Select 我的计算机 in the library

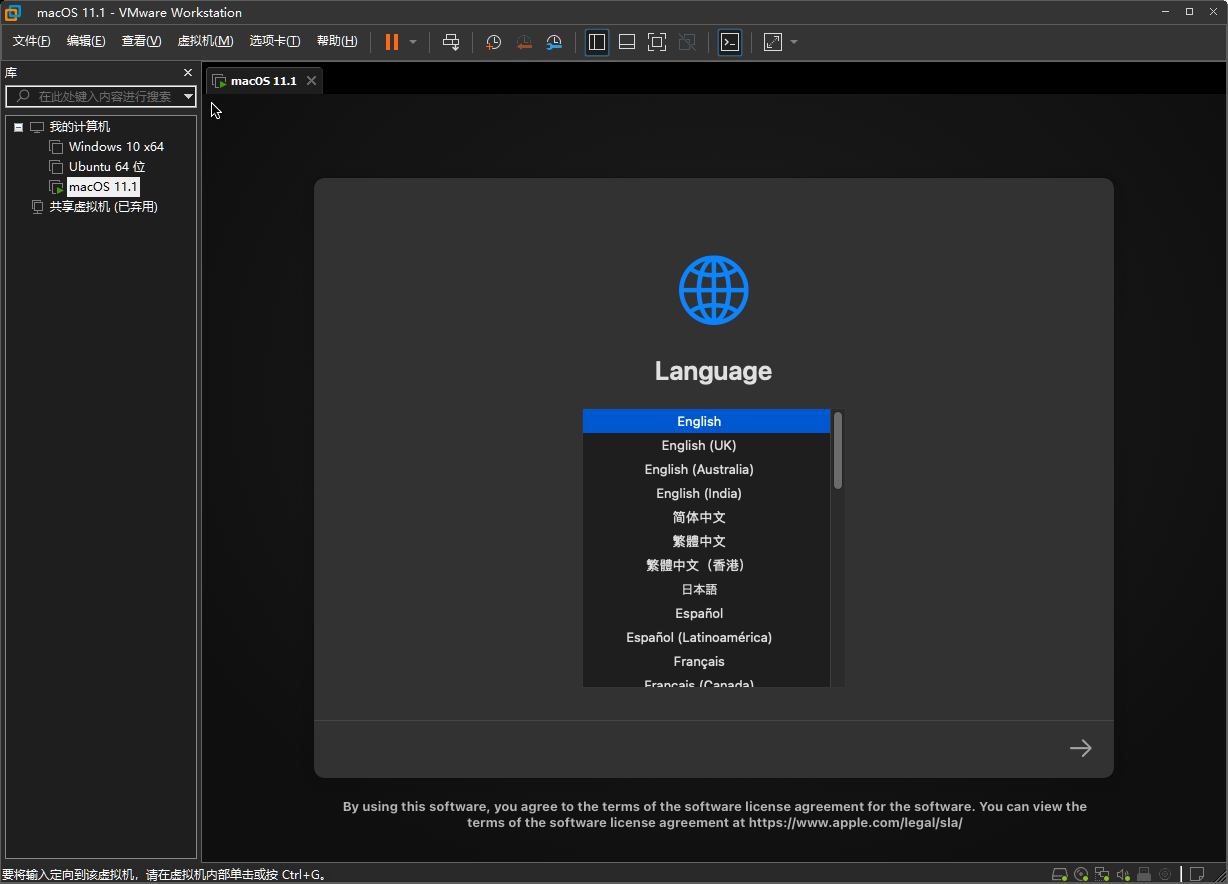[x=80, y=127]
